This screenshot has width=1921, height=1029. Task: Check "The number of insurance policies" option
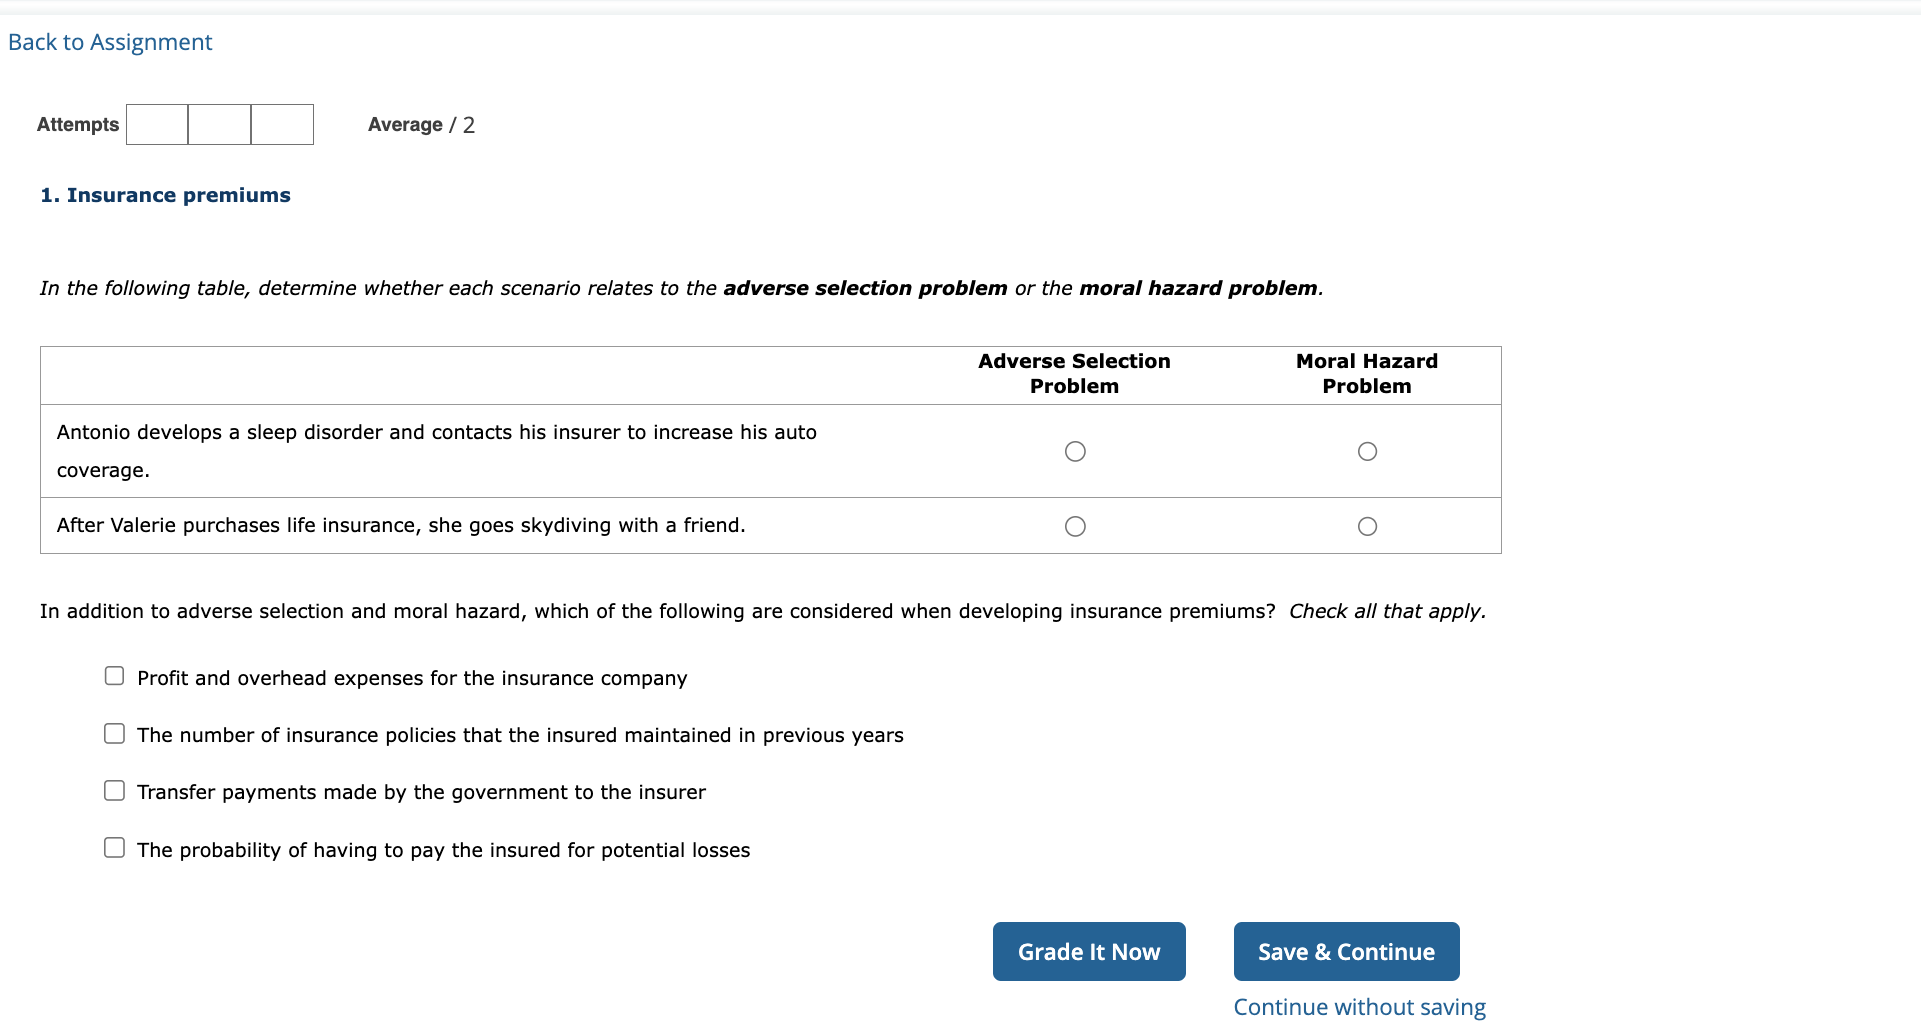[114, 733]
